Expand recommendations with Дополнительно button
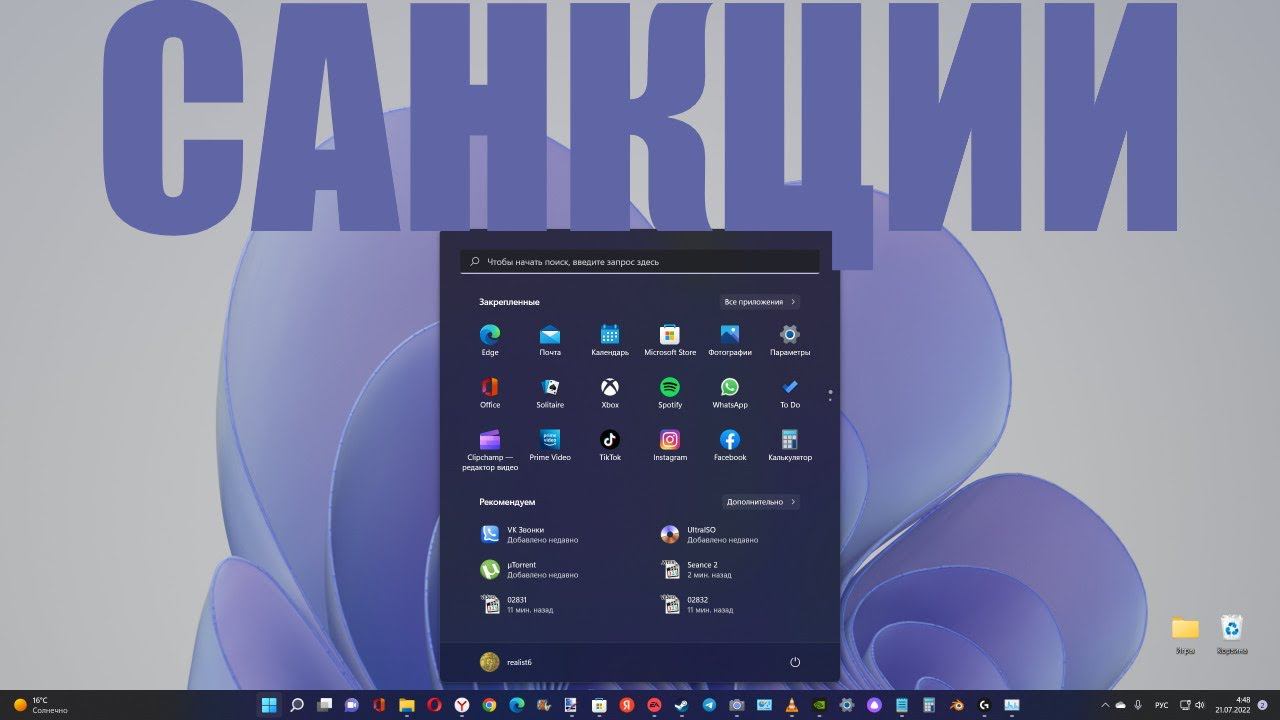Viewport: 1280px width, 720px height. pyautogui.click(x=761, y=502)
